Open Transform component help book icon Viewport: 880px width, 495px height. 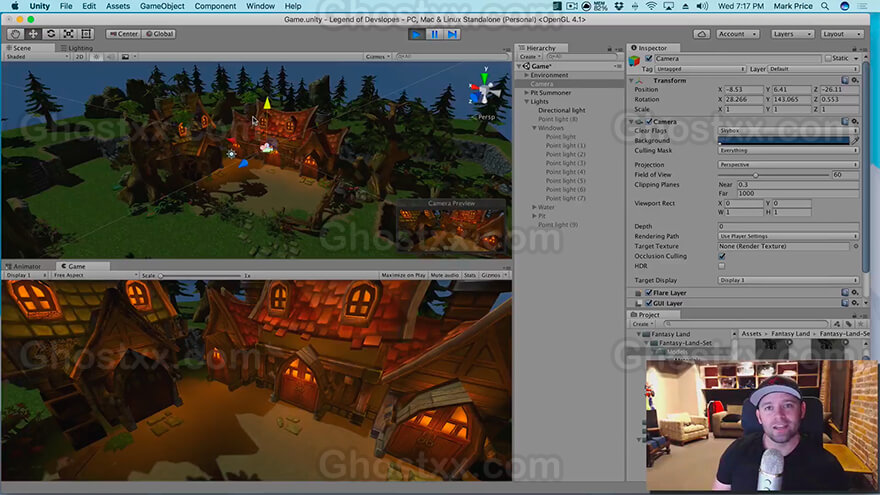tap(845, 80)
